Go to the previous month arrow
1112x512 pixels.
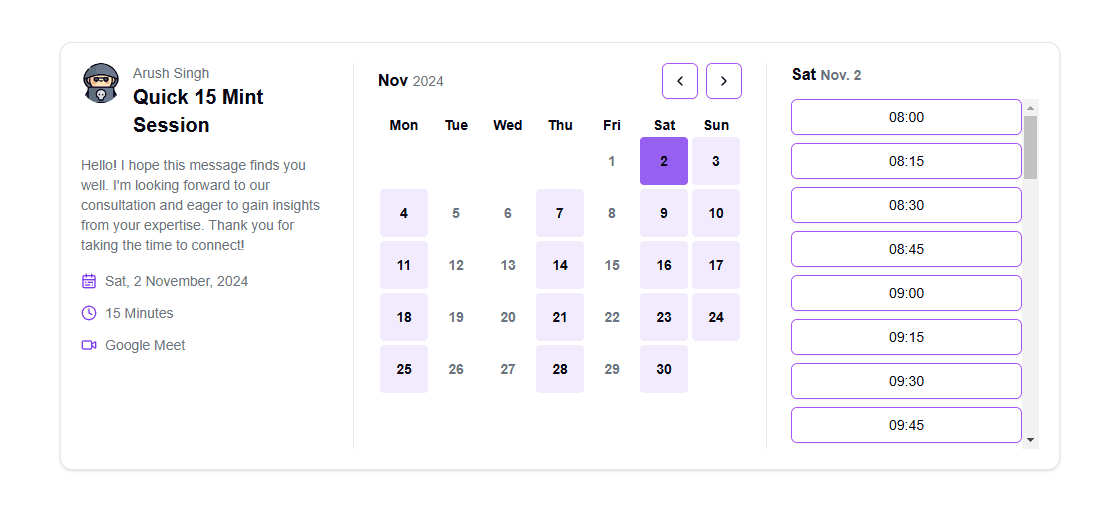(679, 81)
